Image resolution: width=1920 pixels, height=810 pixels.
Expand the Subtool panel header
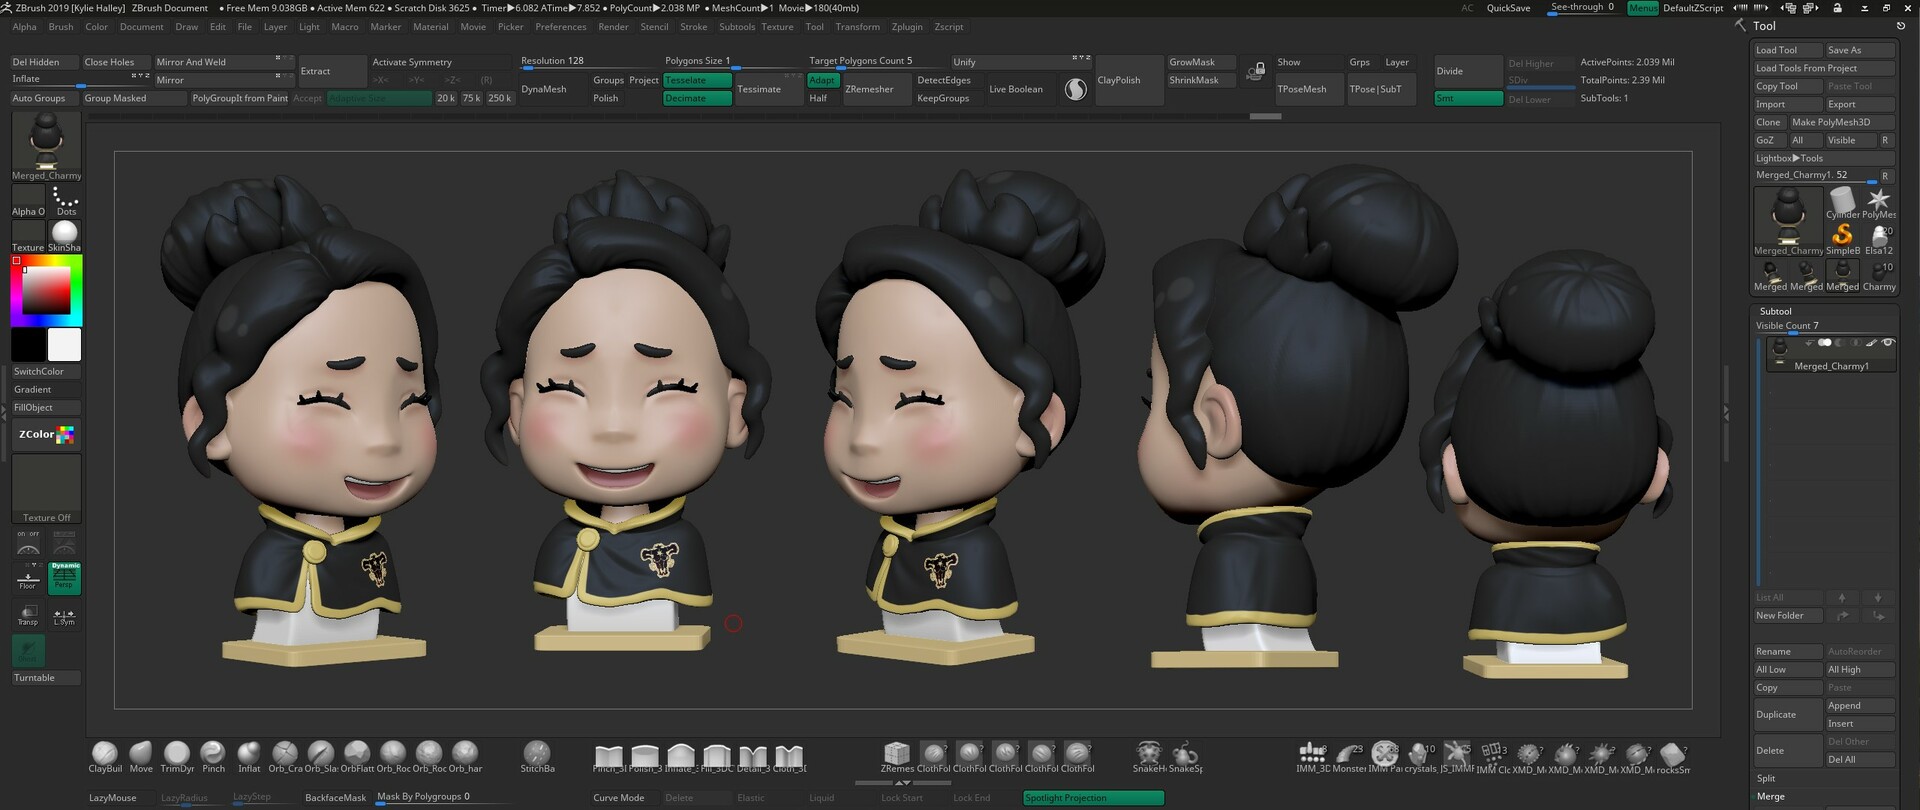[1776, 311]
